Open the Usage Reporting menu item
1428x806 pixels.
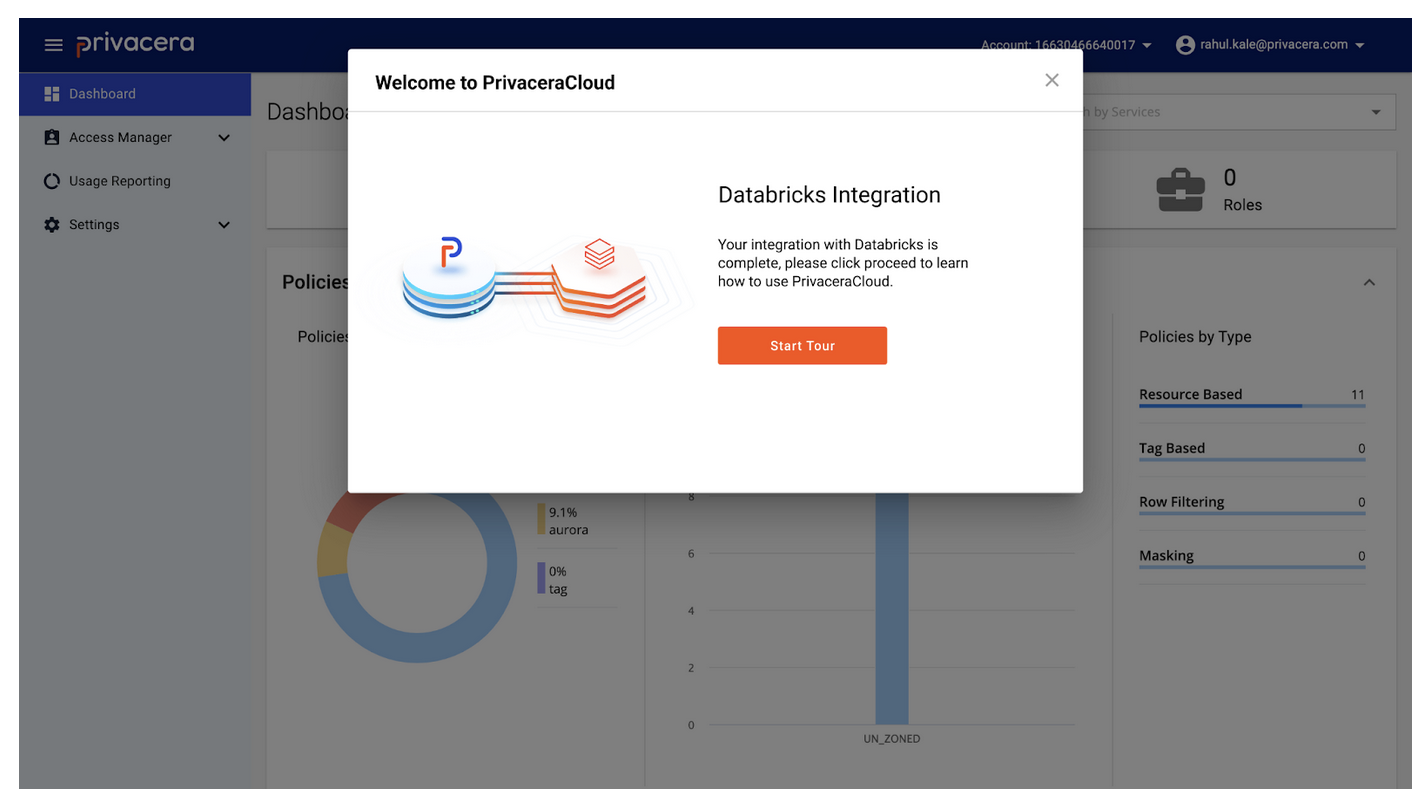pyautogui.click(x=119, y=182)
